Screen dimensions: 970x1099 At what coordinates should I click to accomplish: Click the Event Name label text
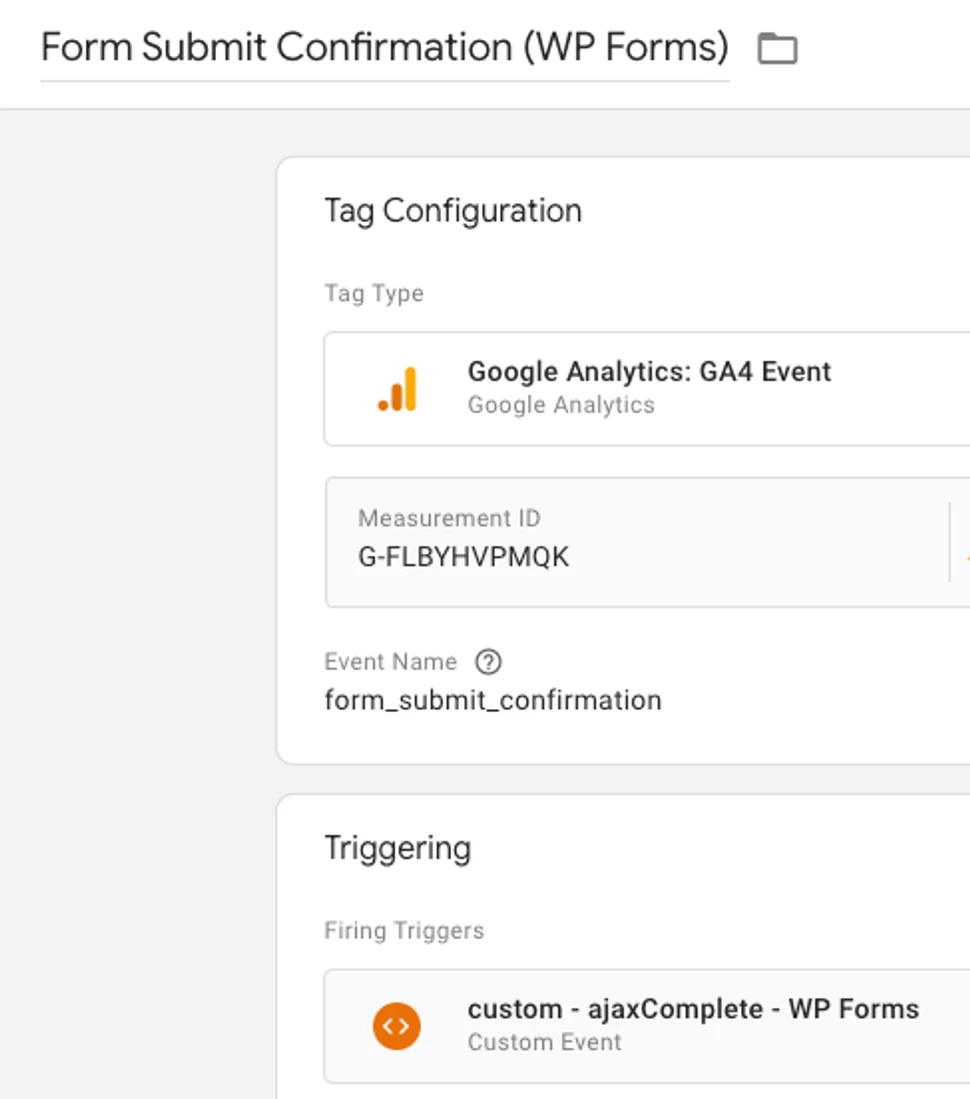tap(390, 662)
